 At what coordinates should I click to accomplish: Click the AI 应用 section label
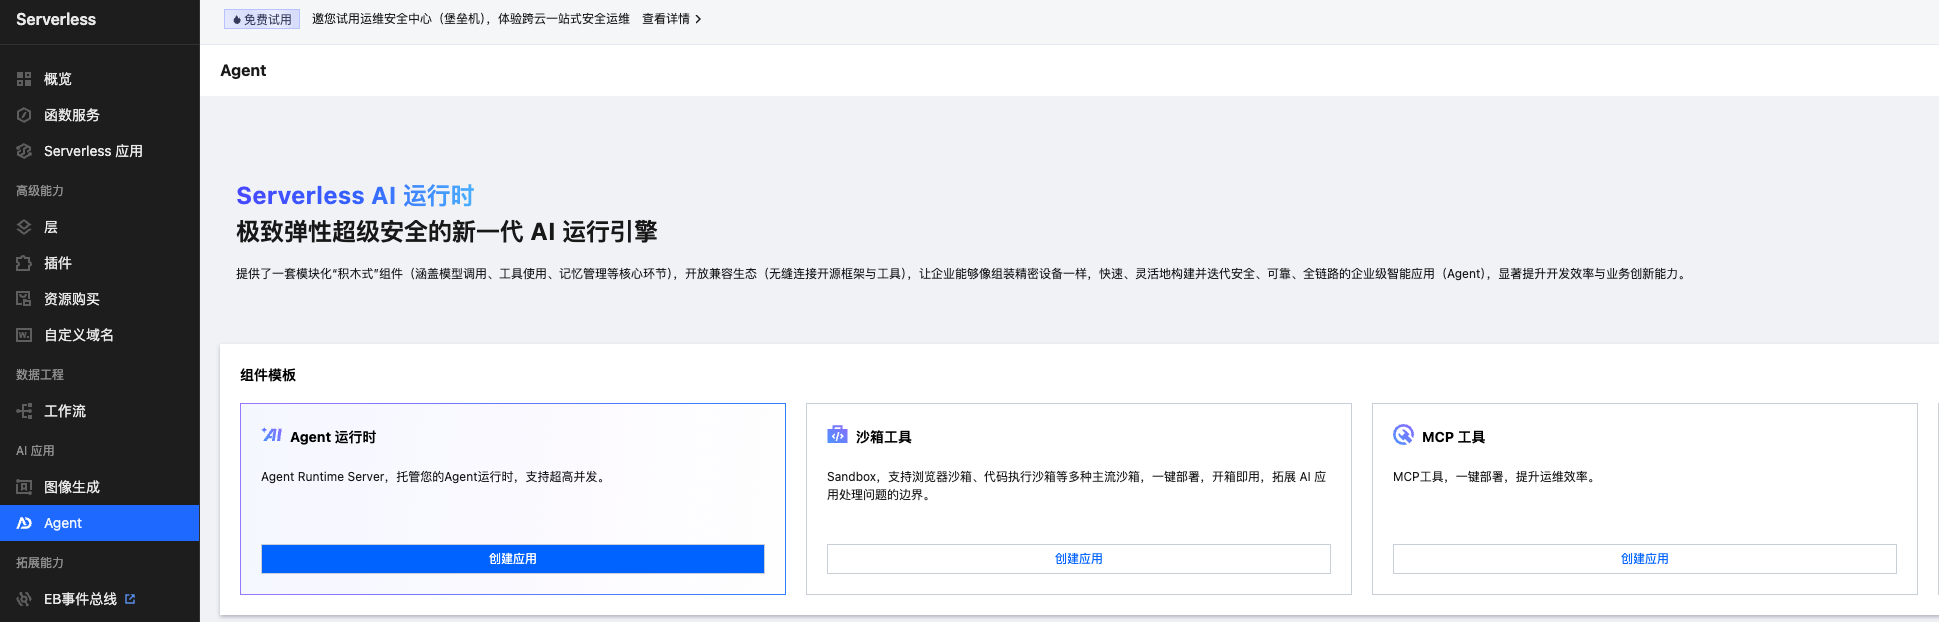pos(35,451)
